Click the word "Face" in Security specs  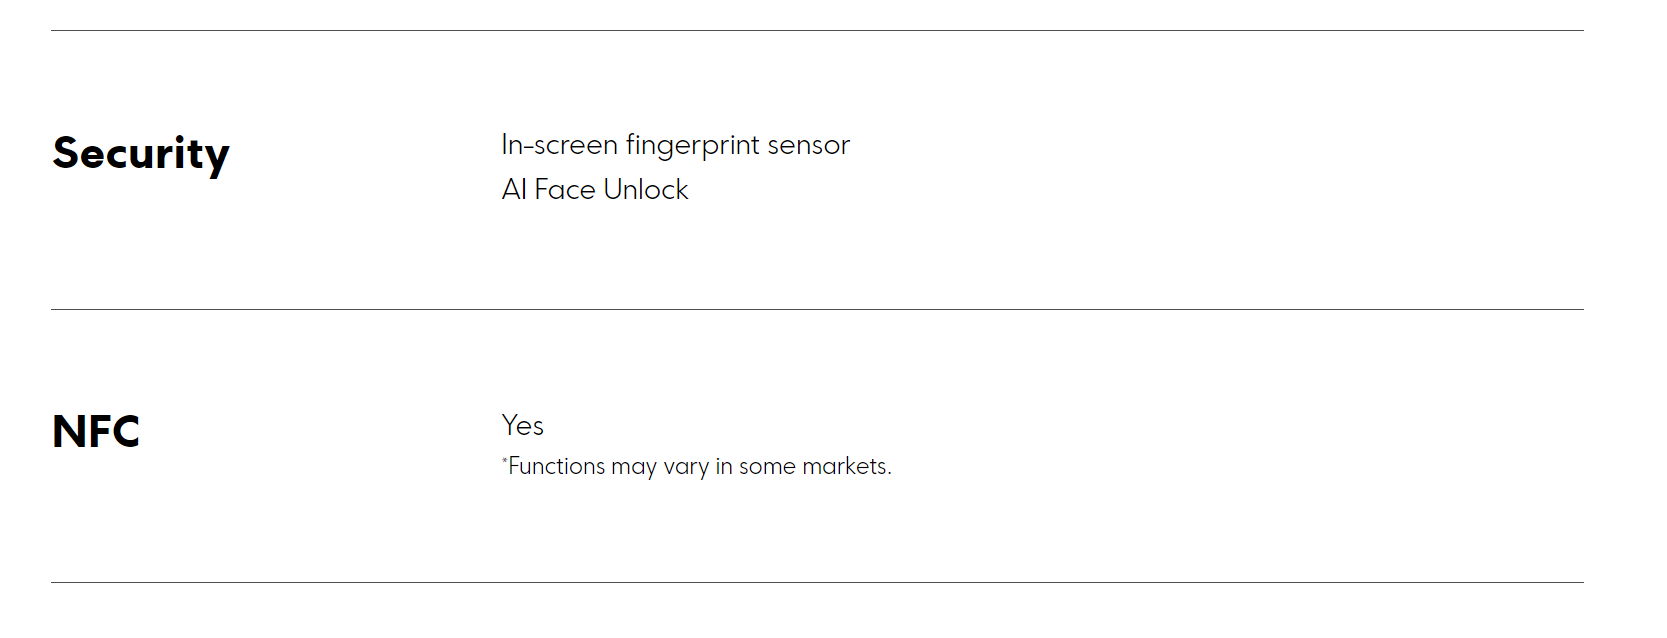coord(565,190)
